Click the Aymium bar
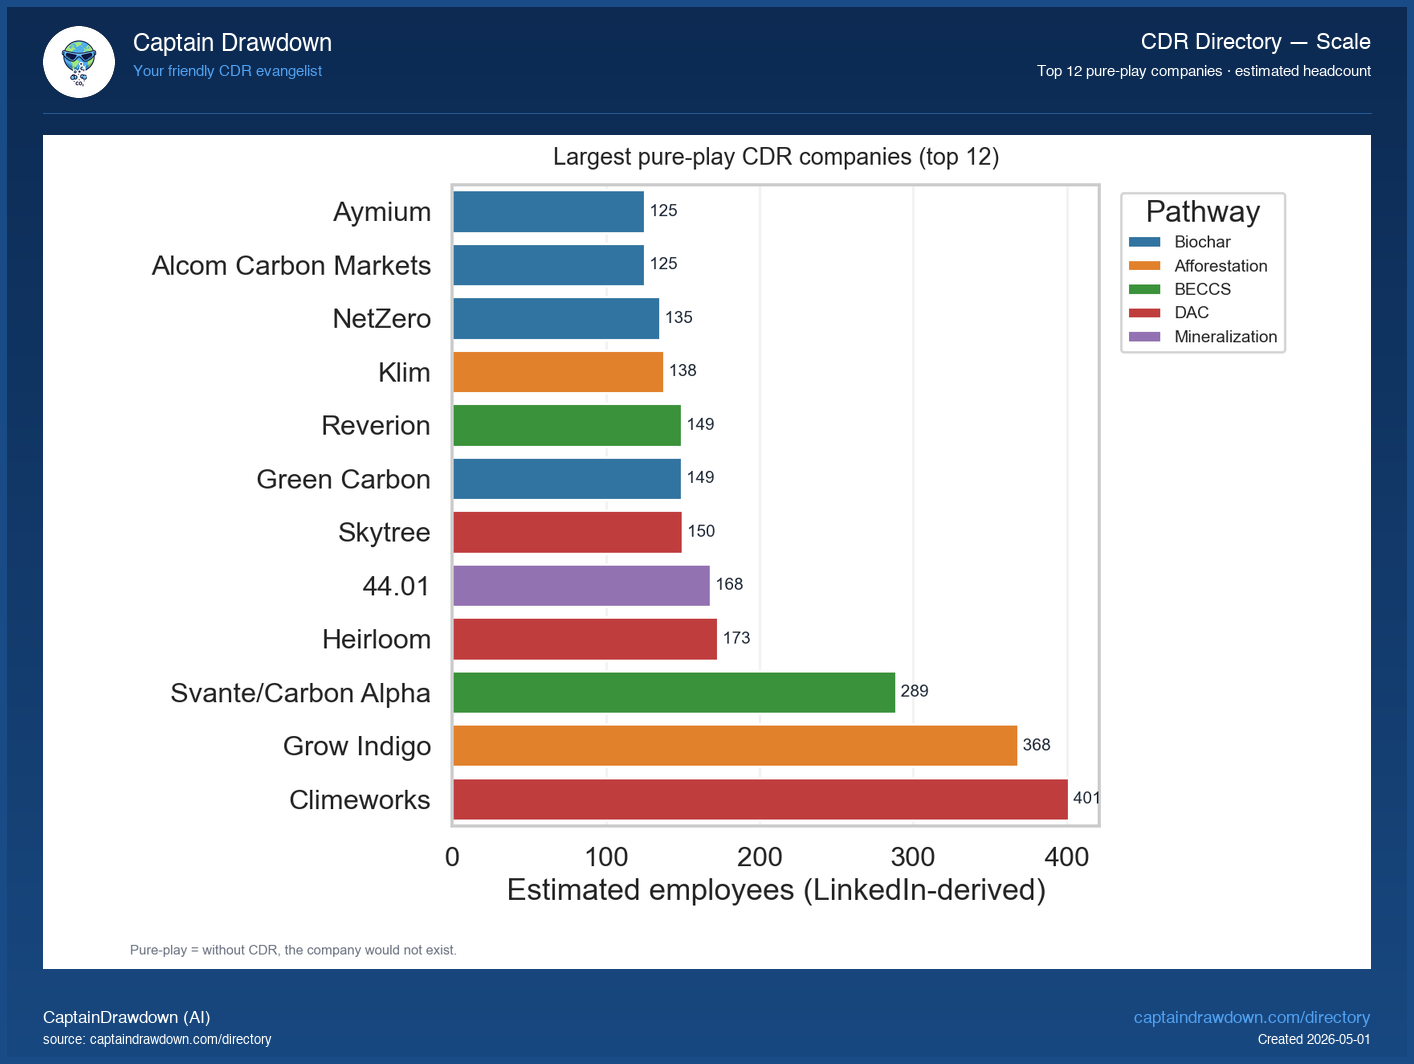1414x1064 pixels. click(548, 212)
